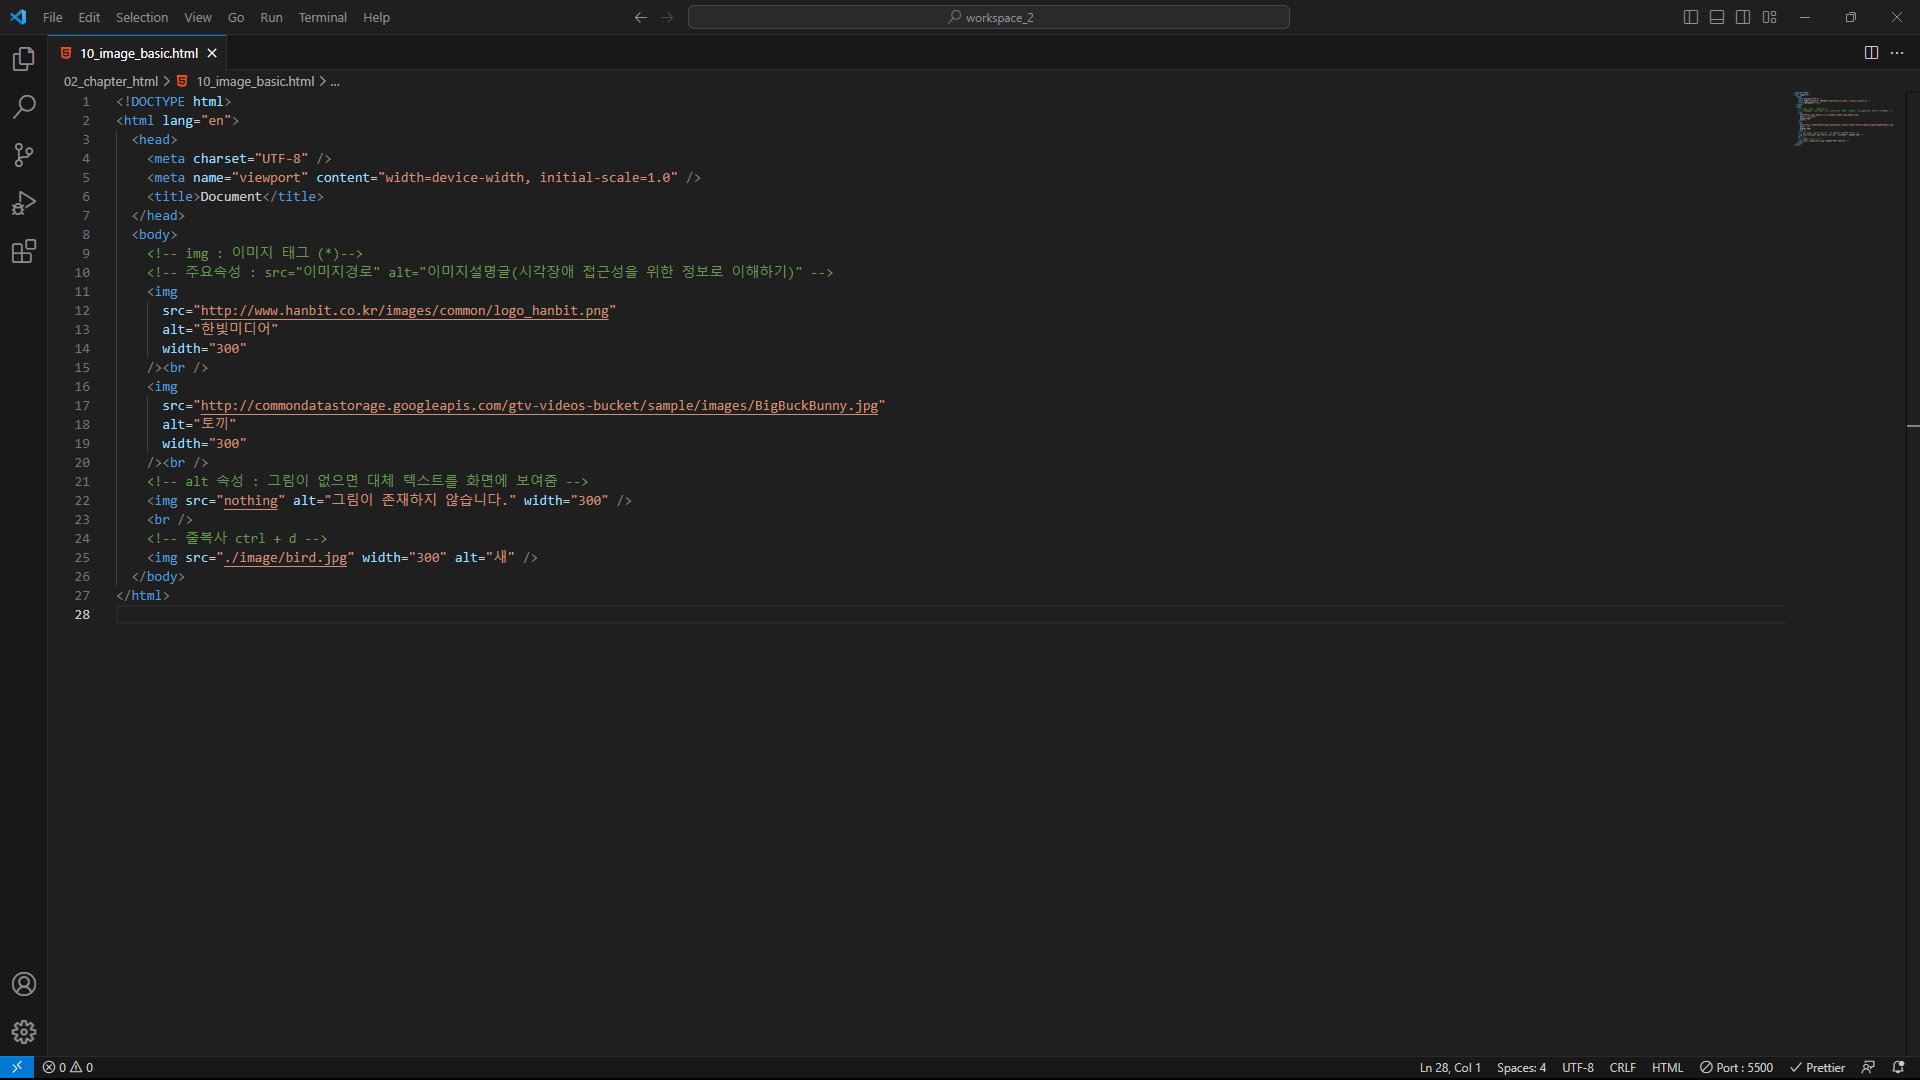Viewport: 1920px width, 1080px height.
Task: Open More Actions ellipsis menu in editor
Action: coord(1897,53)
